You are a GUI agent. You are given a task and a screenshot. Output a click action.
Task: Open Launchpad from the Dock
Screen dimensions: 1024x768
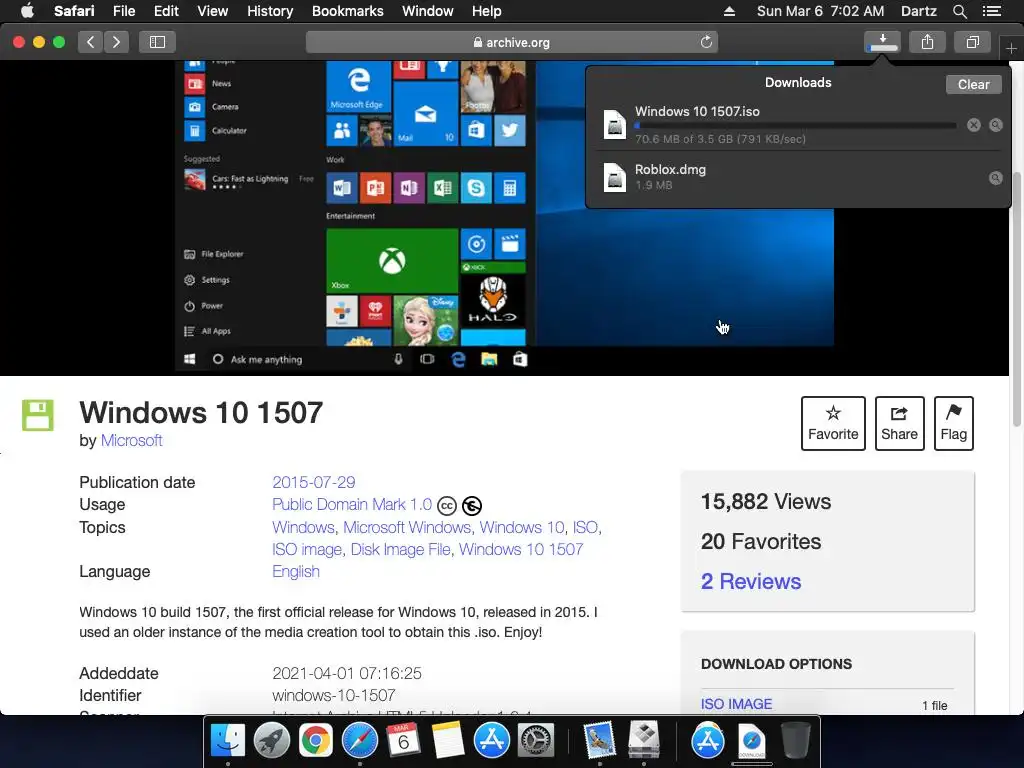coord(272,741)
